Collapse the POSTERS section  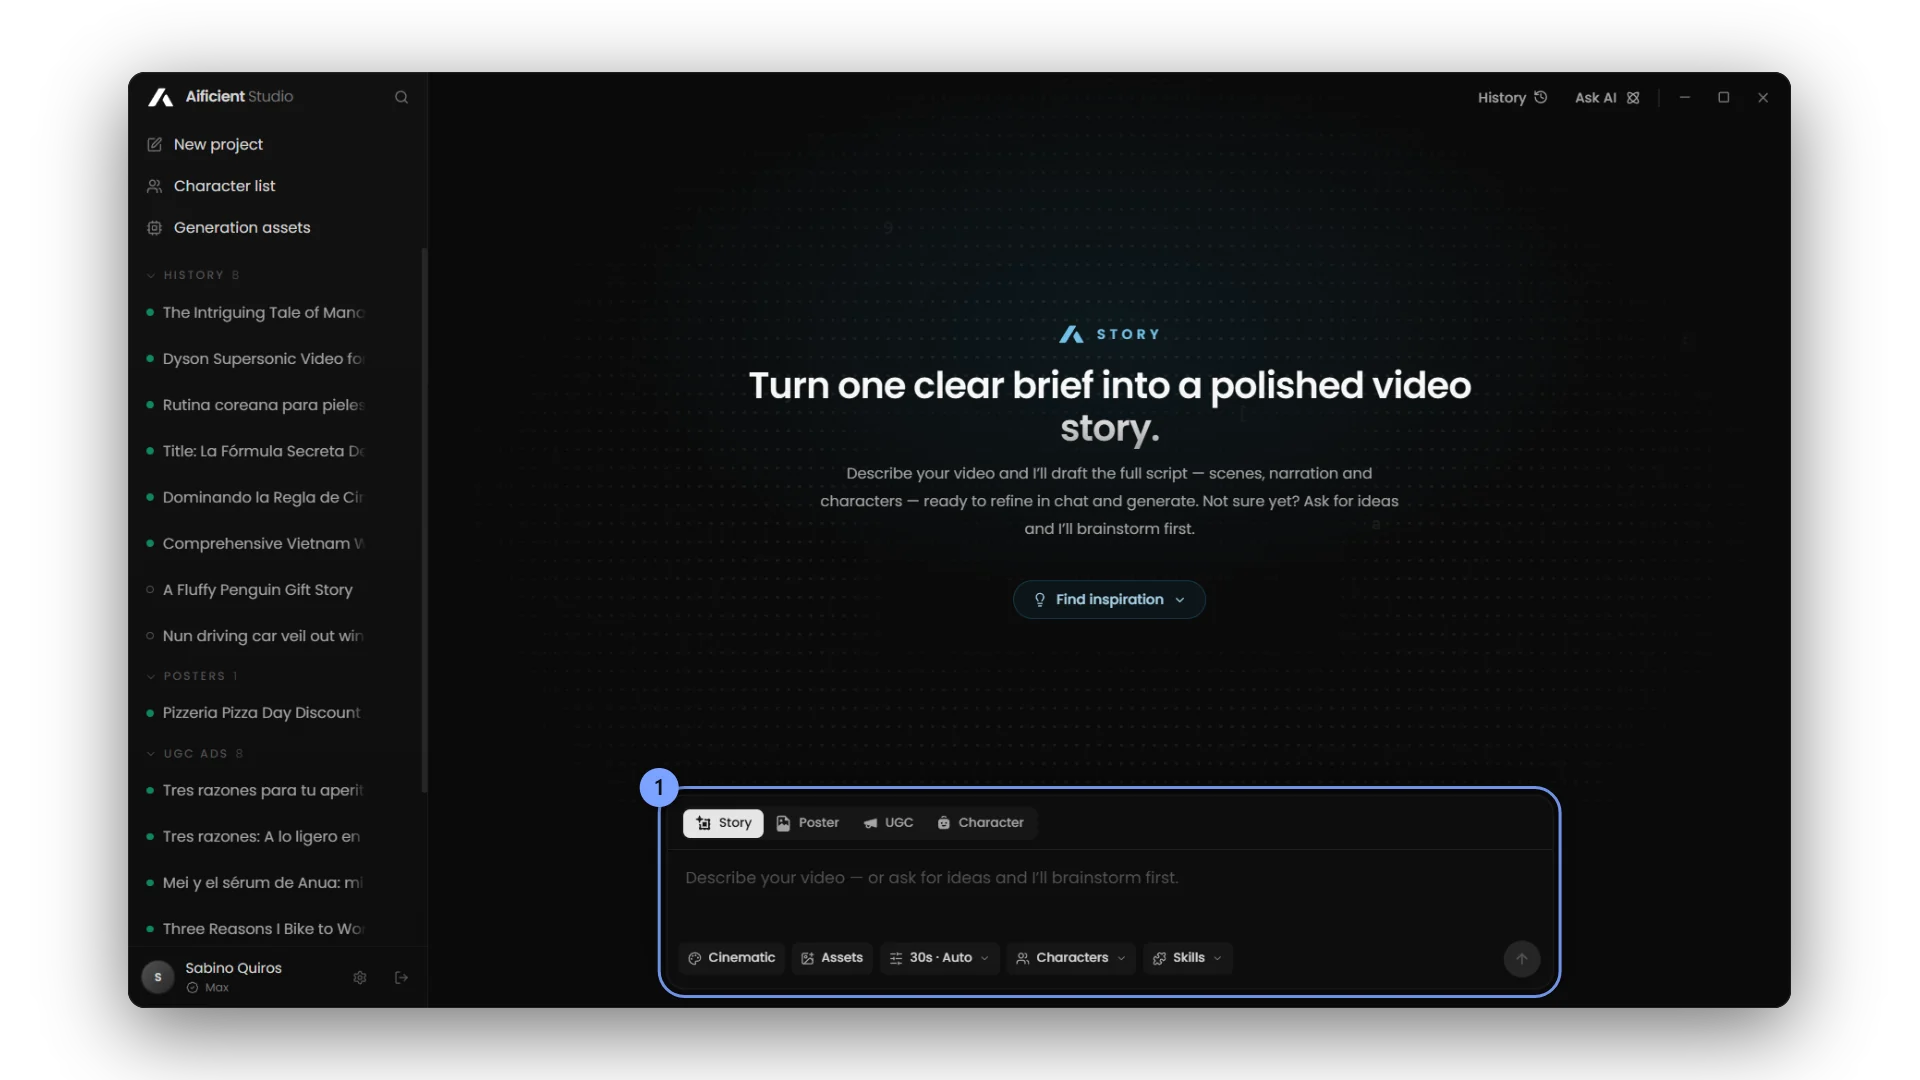193,676
